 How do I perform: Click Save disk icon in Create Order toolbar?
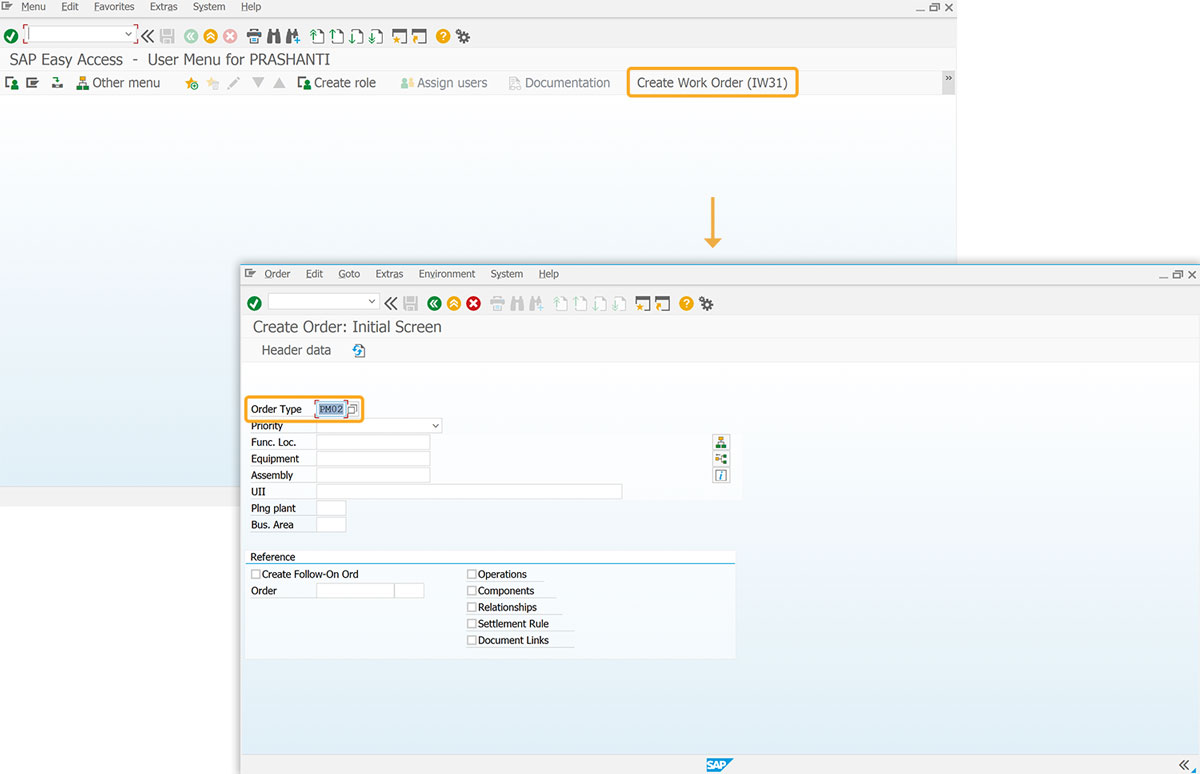coord(410,303)
